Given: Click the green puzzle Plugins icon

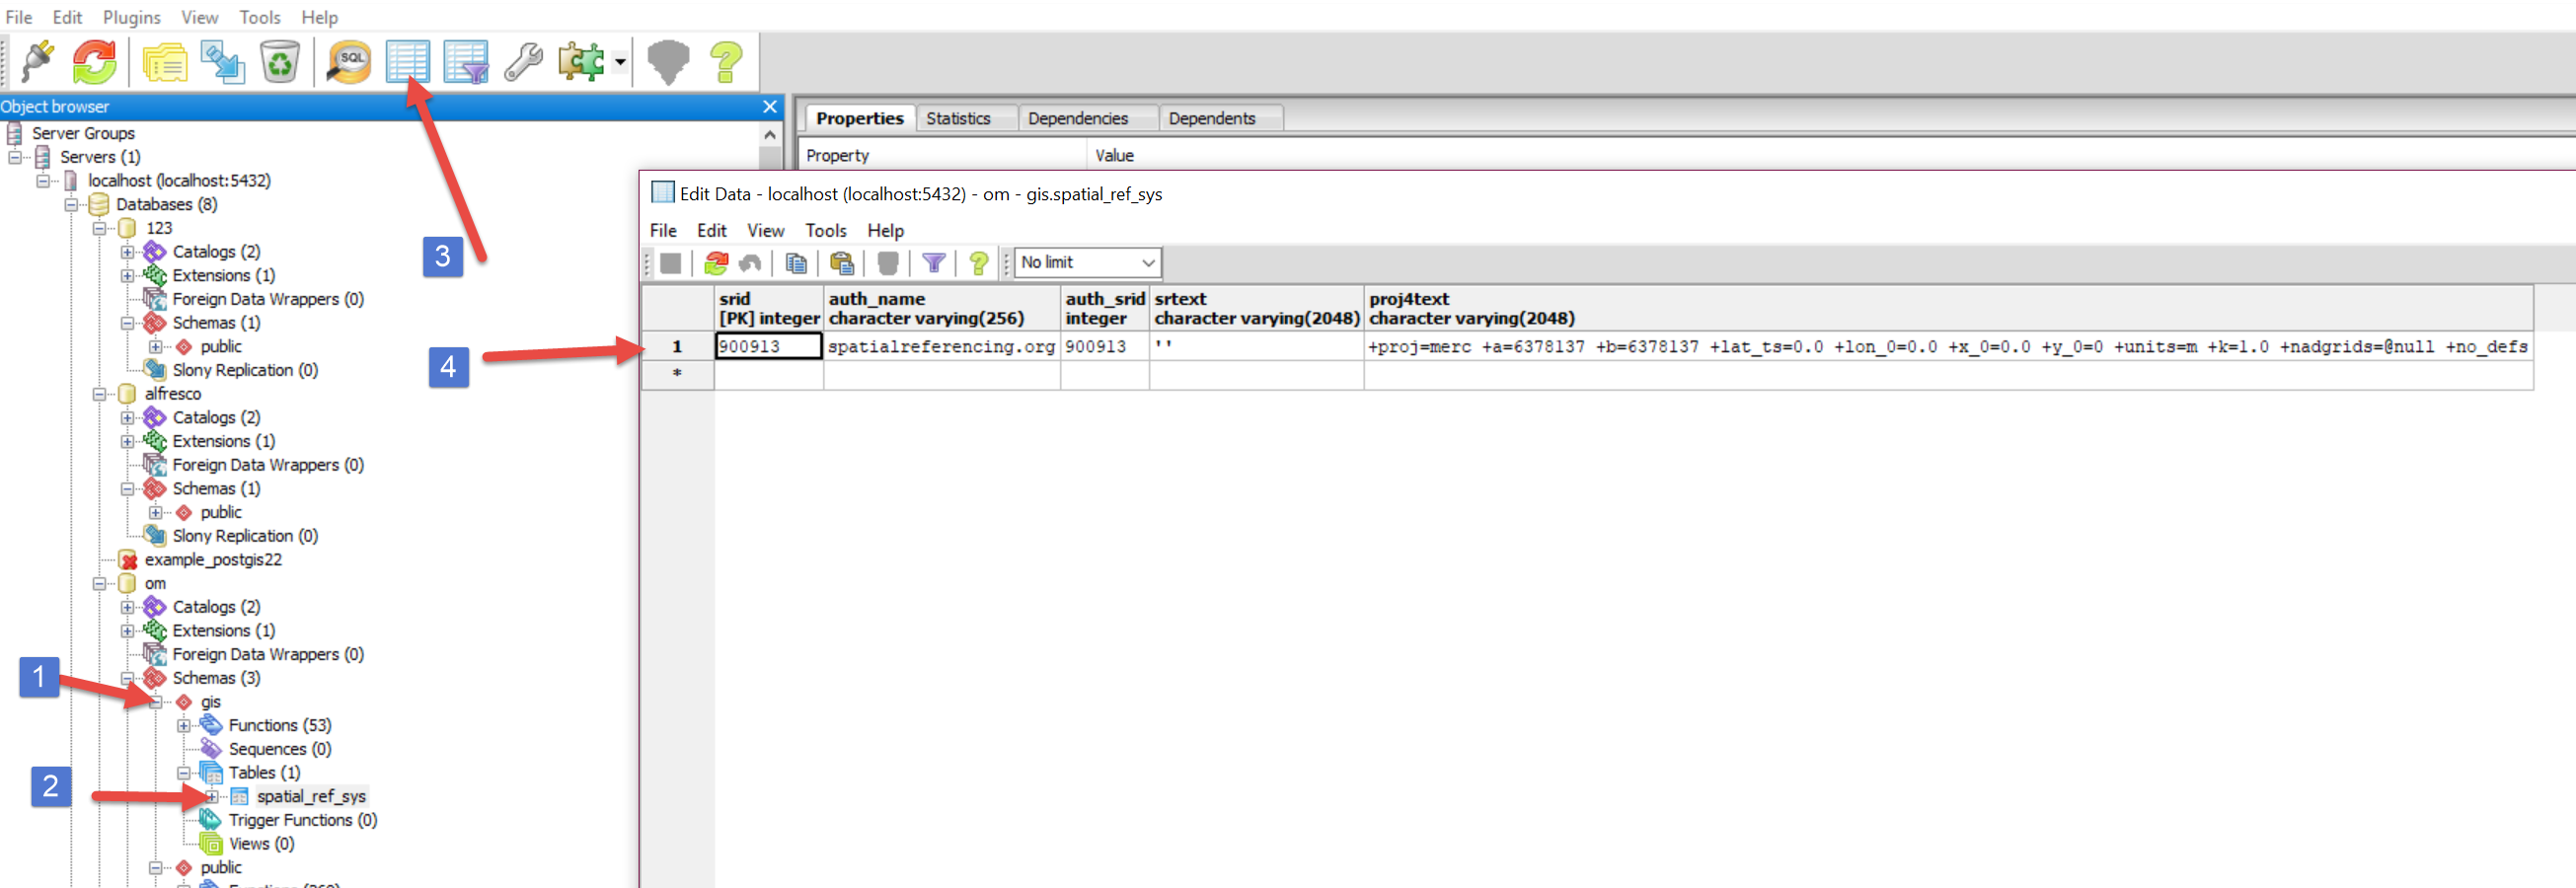Looking at the screenshot, I should click(581, 62).
